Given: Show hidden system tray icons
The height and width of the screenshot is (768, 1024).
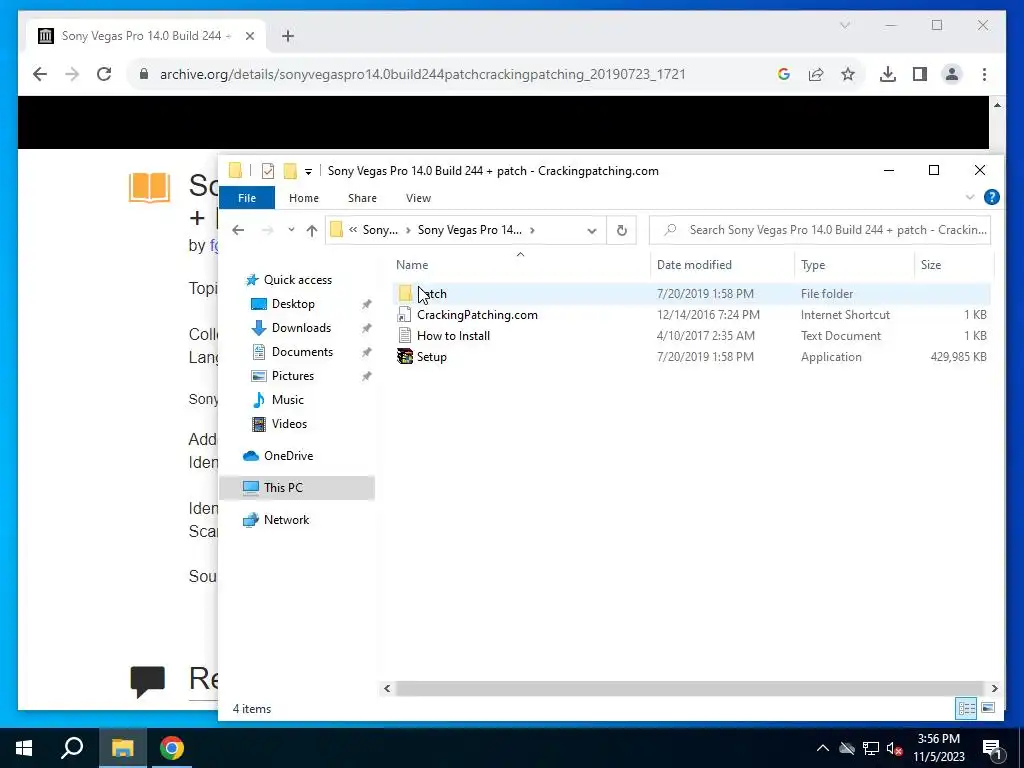Looking at the screenshot, I should pos(823,748).
